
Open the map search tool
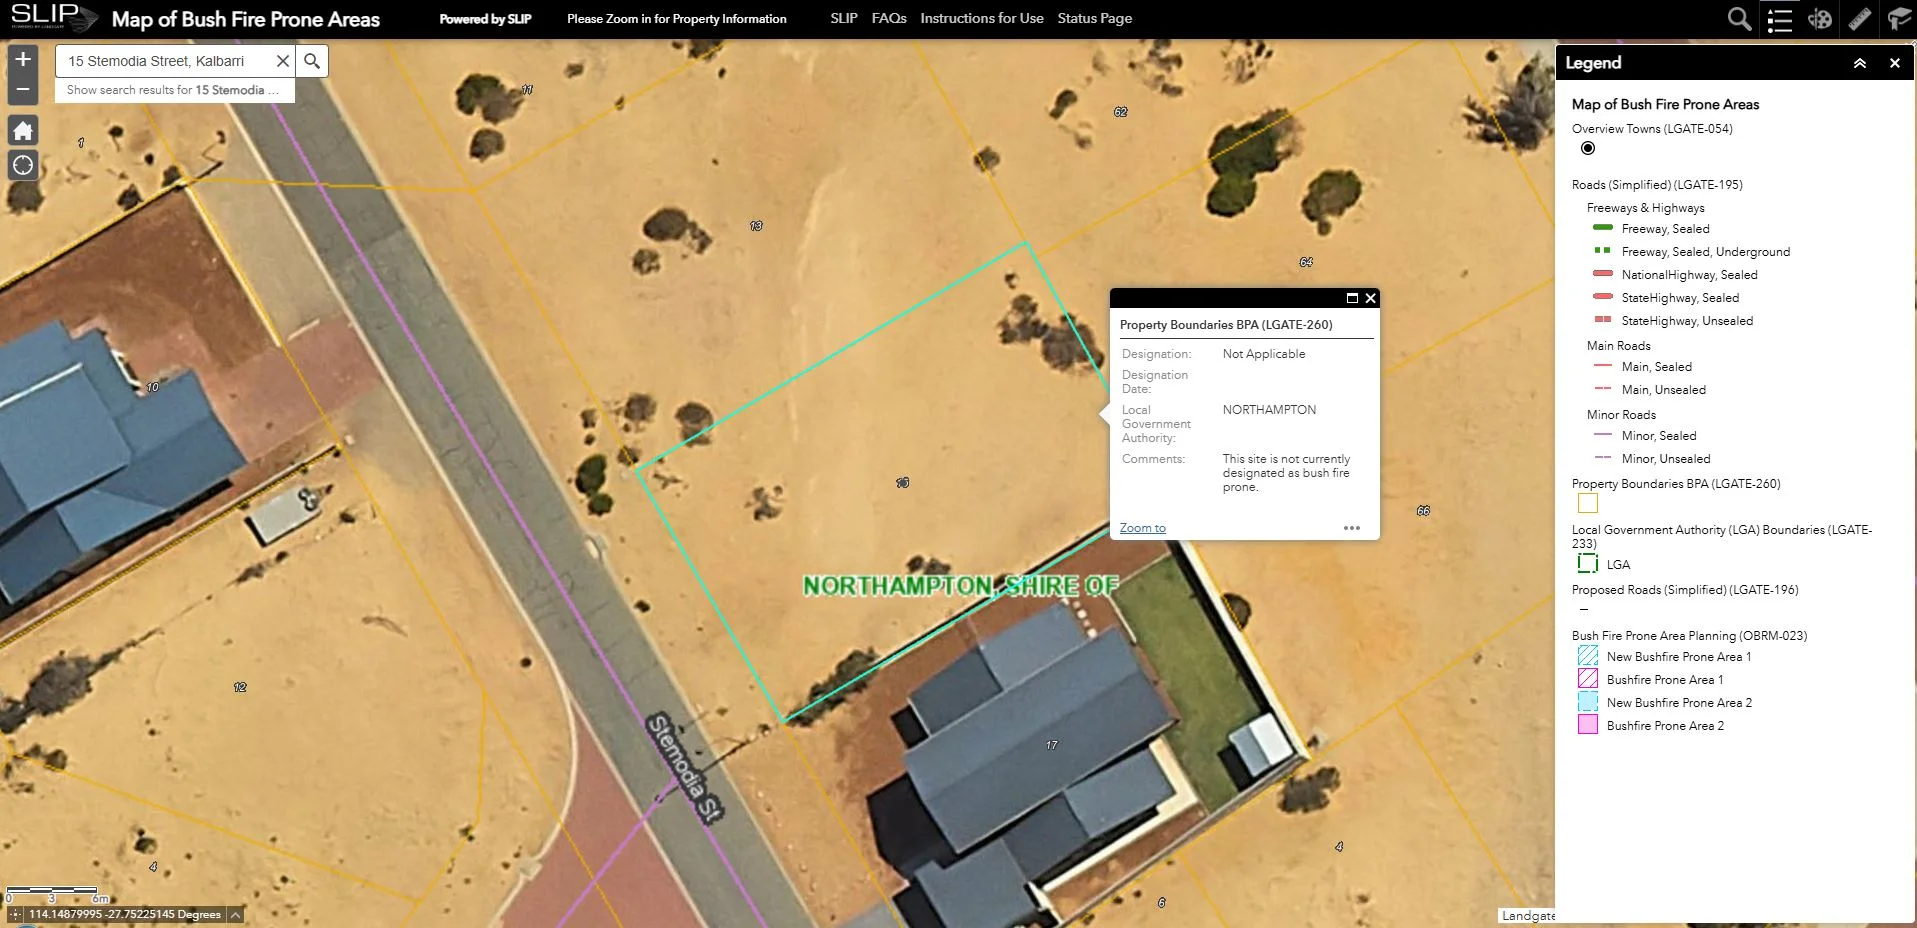tap(1740, 19)
